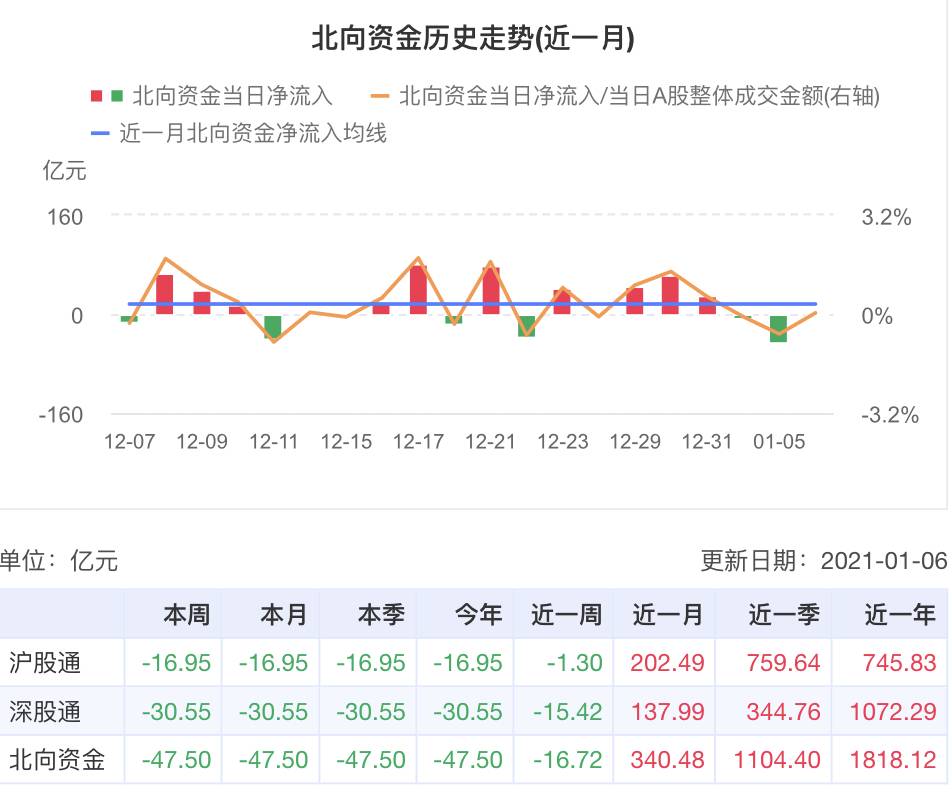The height and width of the screenshot is (810, 952).
Task: Click the 北向资金 row label in table
Action: pos(56,760)
